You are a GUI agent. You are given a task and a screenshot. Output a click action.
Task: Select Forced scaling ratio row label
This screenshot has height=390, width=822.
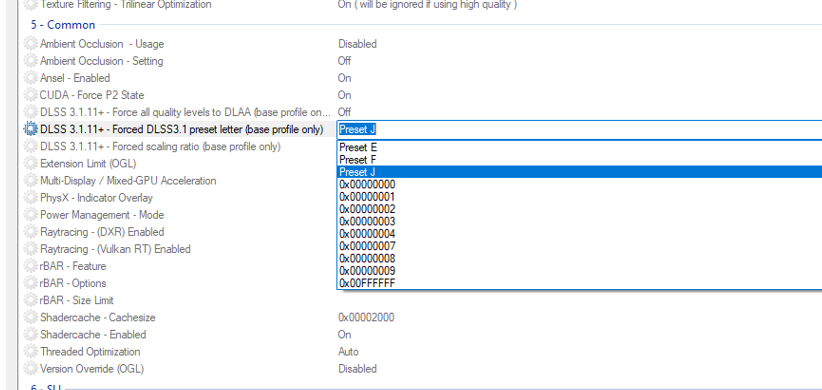pyautogui.click(x=160, y=146)
